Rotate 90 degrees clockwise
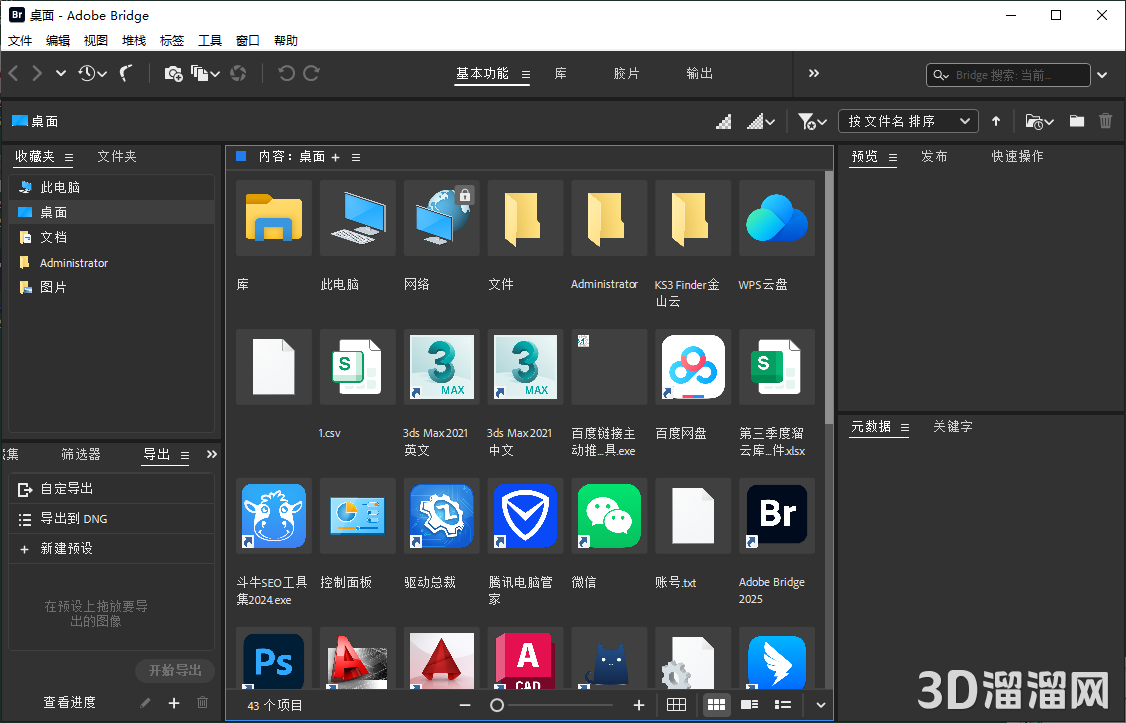This screenshot has width=1126, height=723. [x=311, y=73]
